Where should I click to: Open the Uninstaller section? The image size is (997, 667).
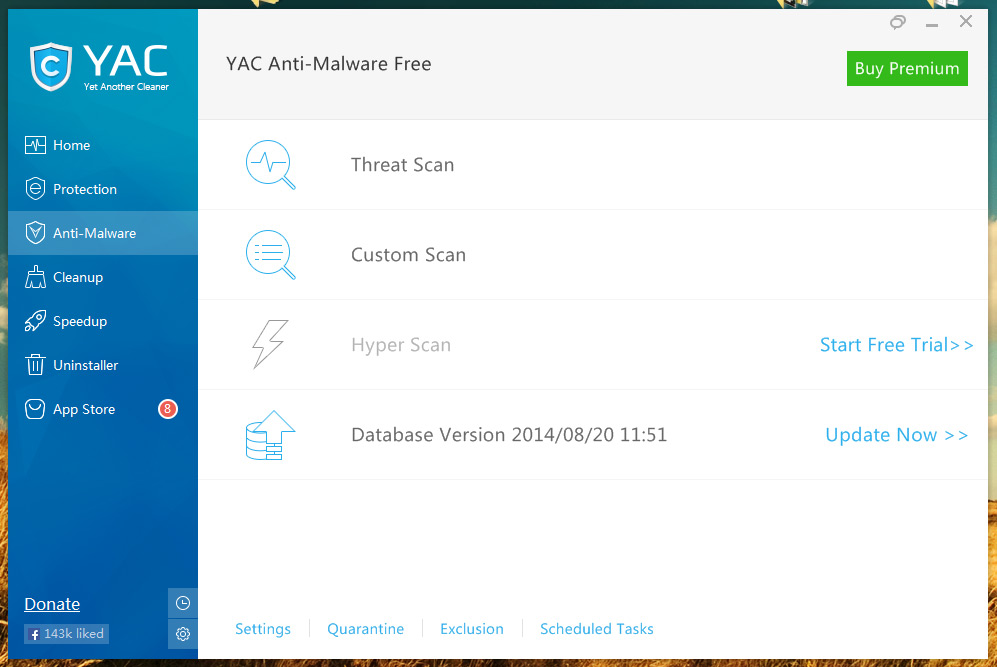pyautogui.click(x=103, y=365)
